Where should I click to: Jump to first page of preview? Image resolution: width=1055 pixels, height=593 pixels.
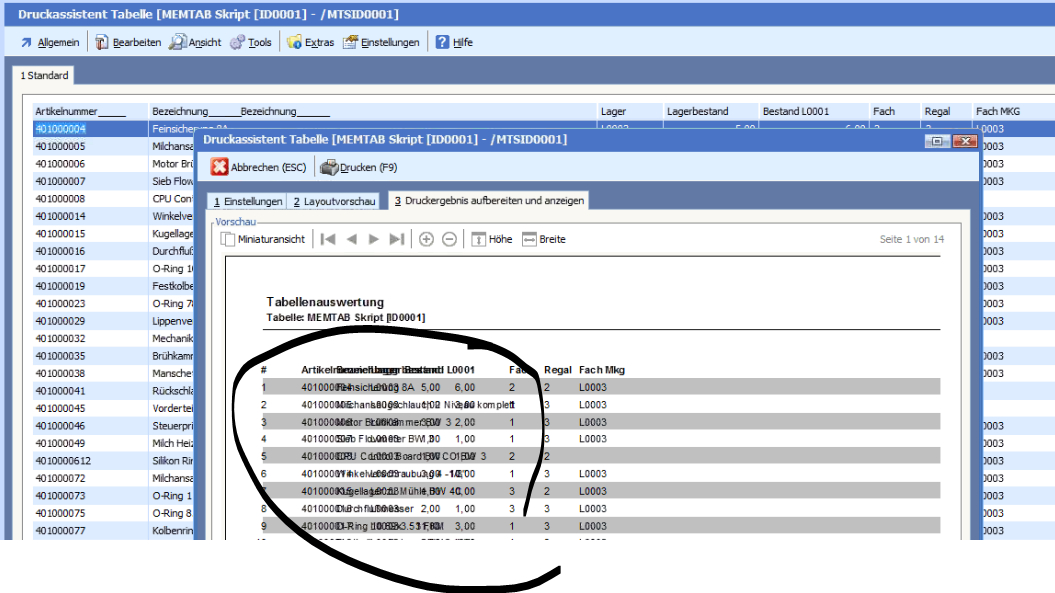(327, 239)
